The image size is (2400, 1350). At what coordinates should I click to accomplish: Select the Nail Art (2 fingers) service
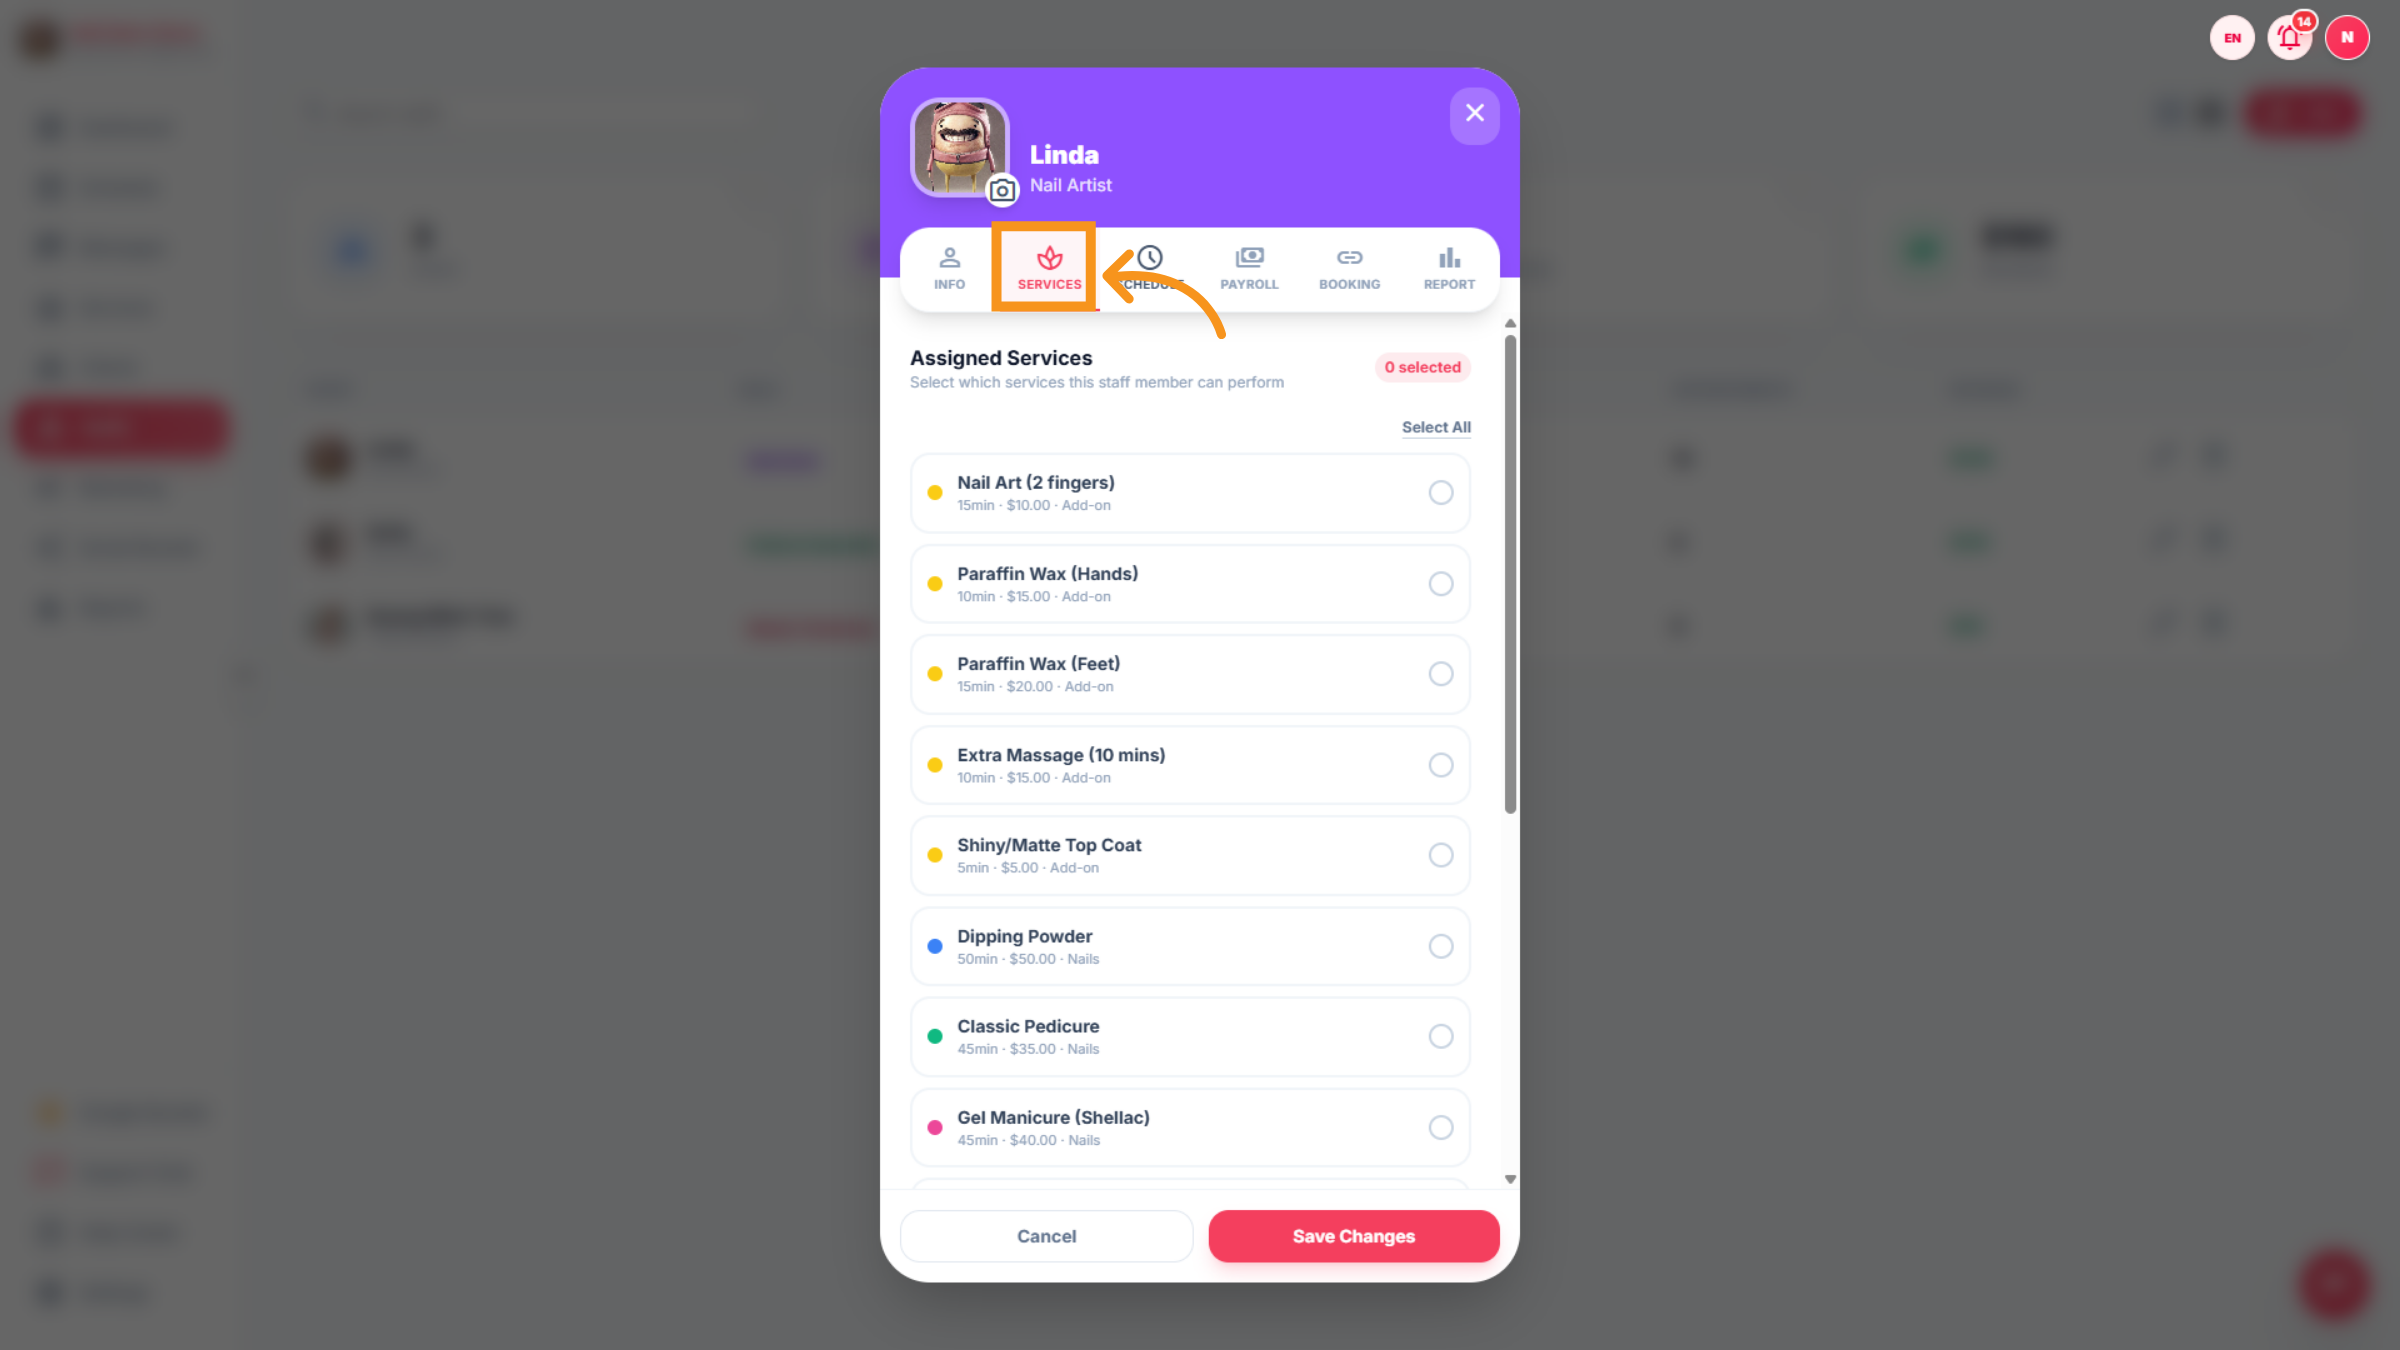pyautogui.click(x=1190, y=493)
